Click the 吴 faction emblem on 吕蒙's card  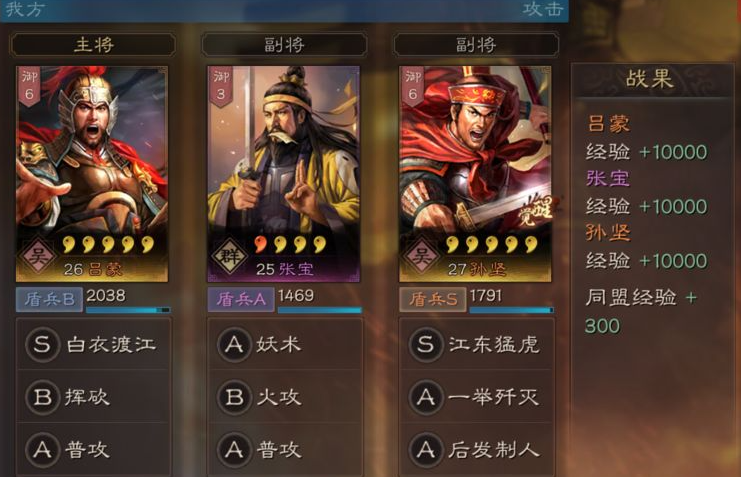tap(38, 256)
